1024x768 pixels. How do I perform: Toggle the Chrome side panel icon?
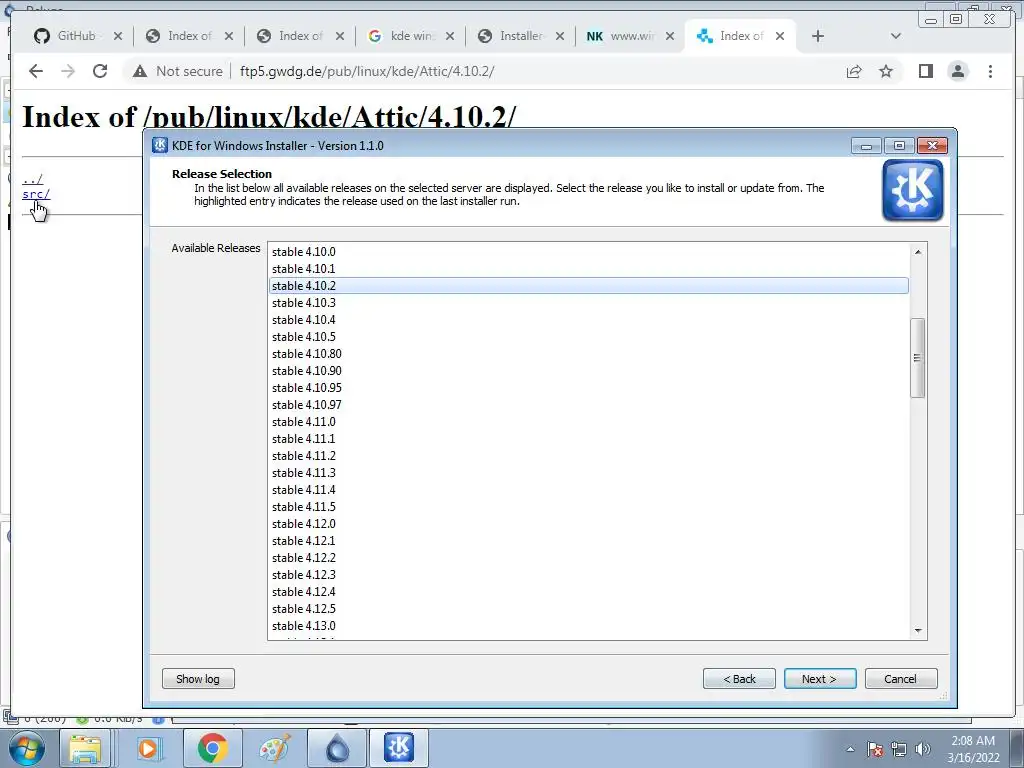925,71
